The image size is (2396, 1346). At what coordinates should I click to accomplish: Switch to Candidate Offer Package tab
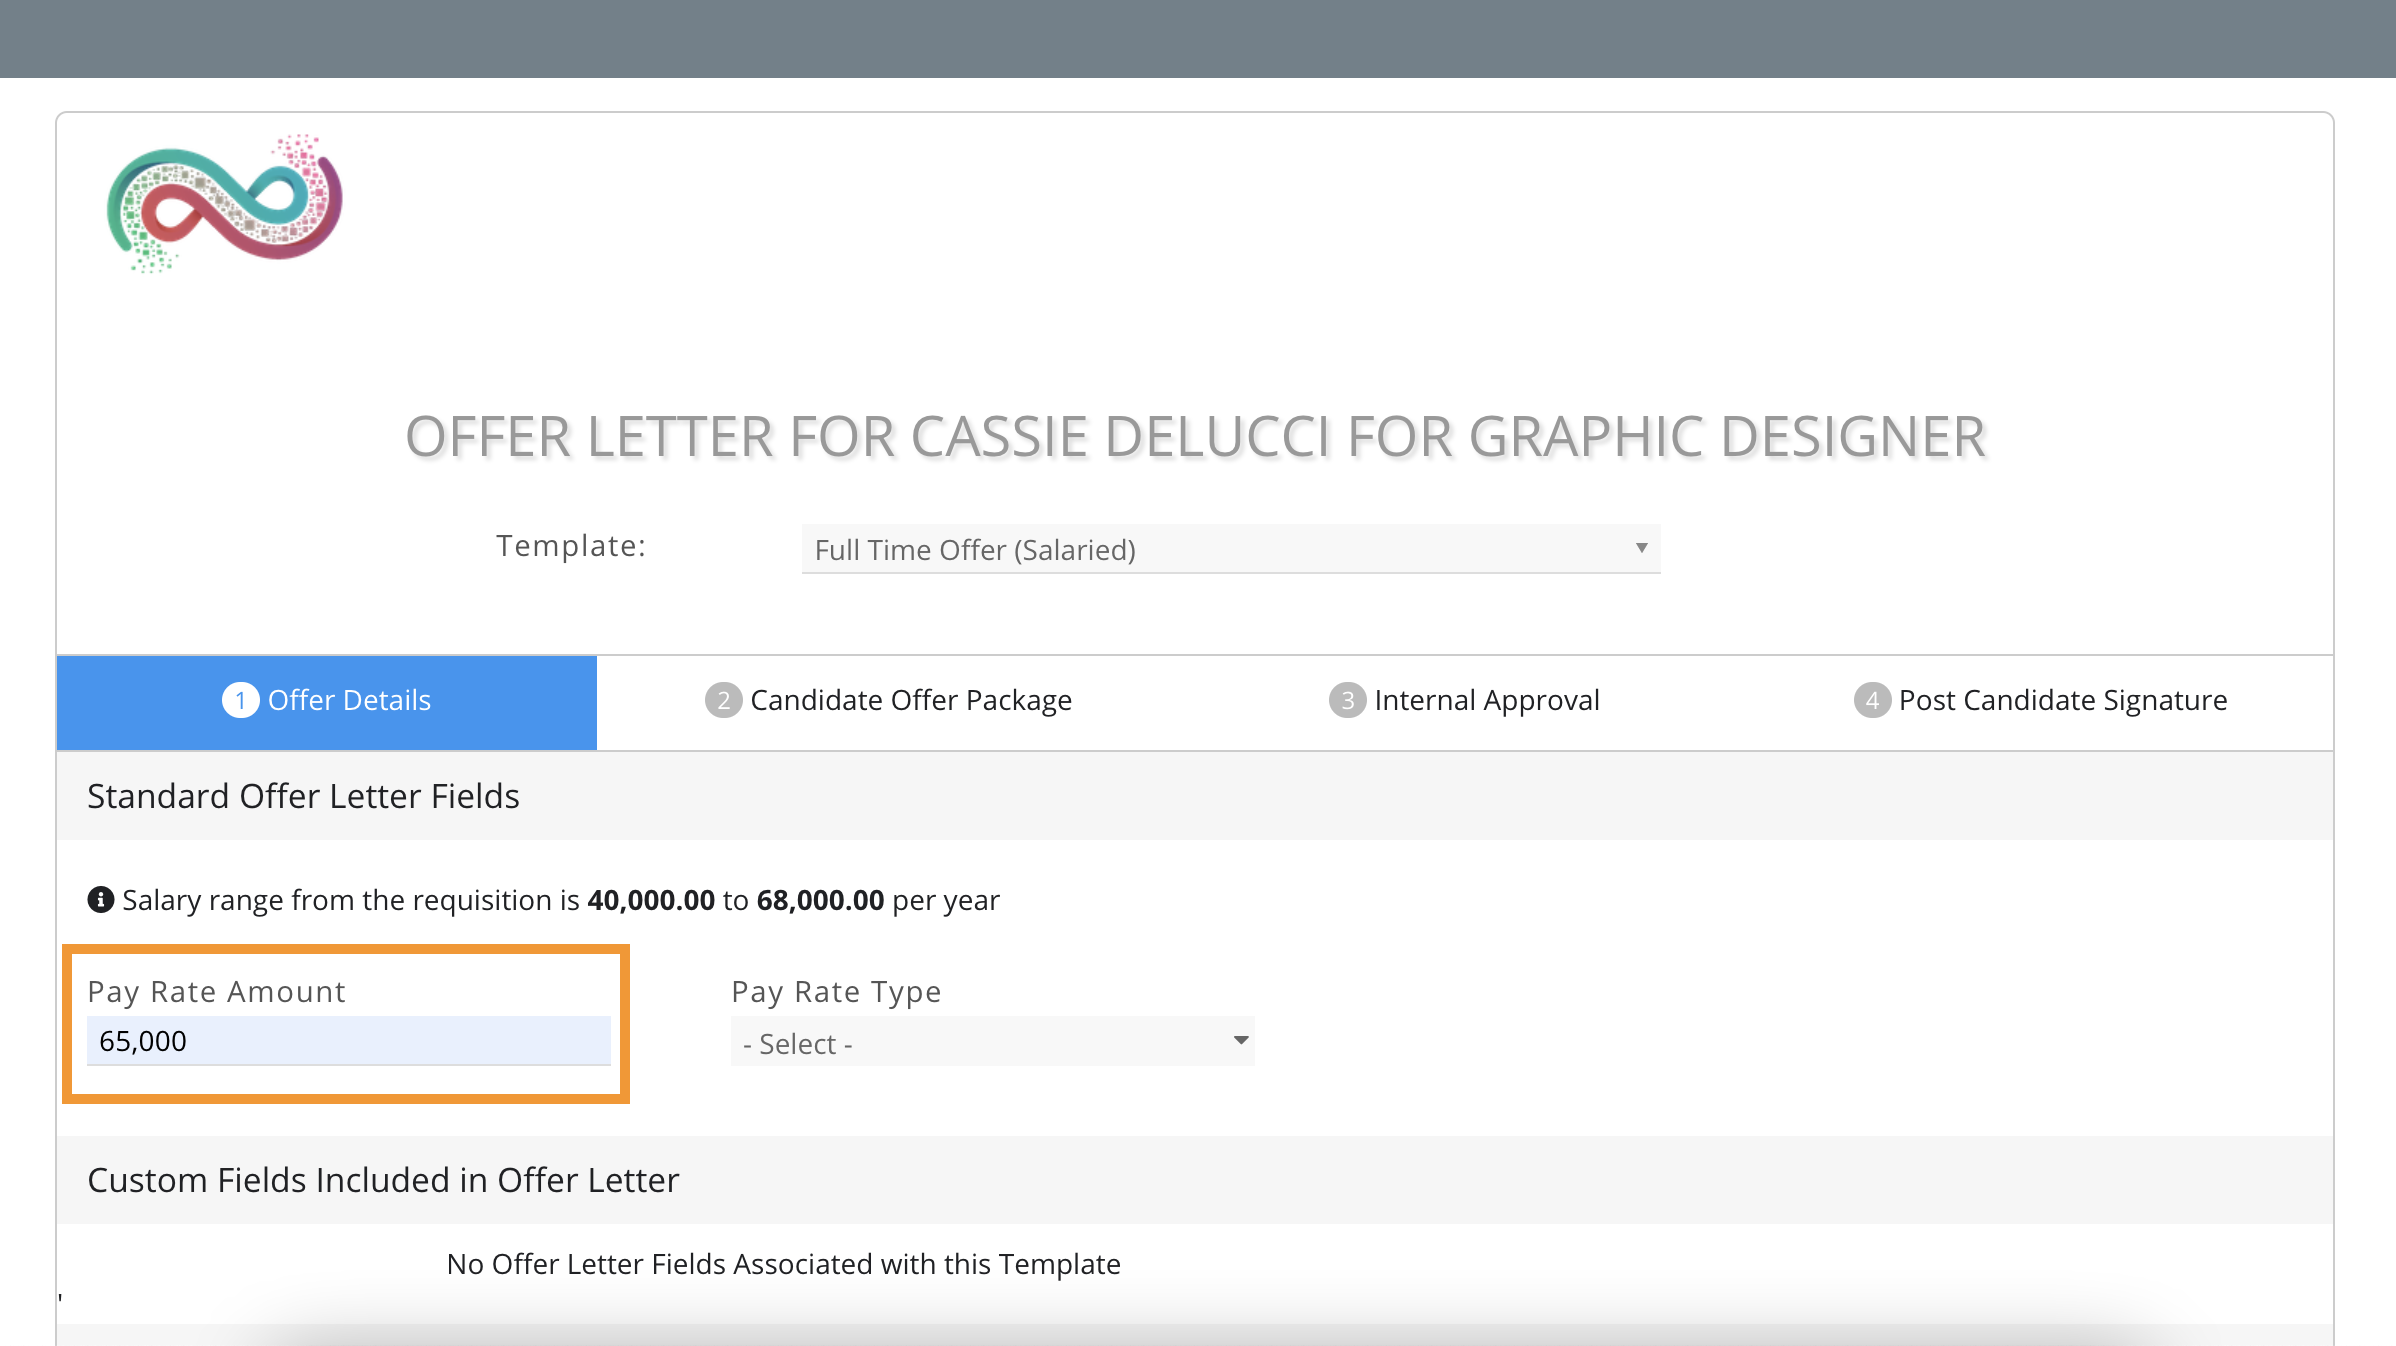pyautogui.click(x=888, y=701)
